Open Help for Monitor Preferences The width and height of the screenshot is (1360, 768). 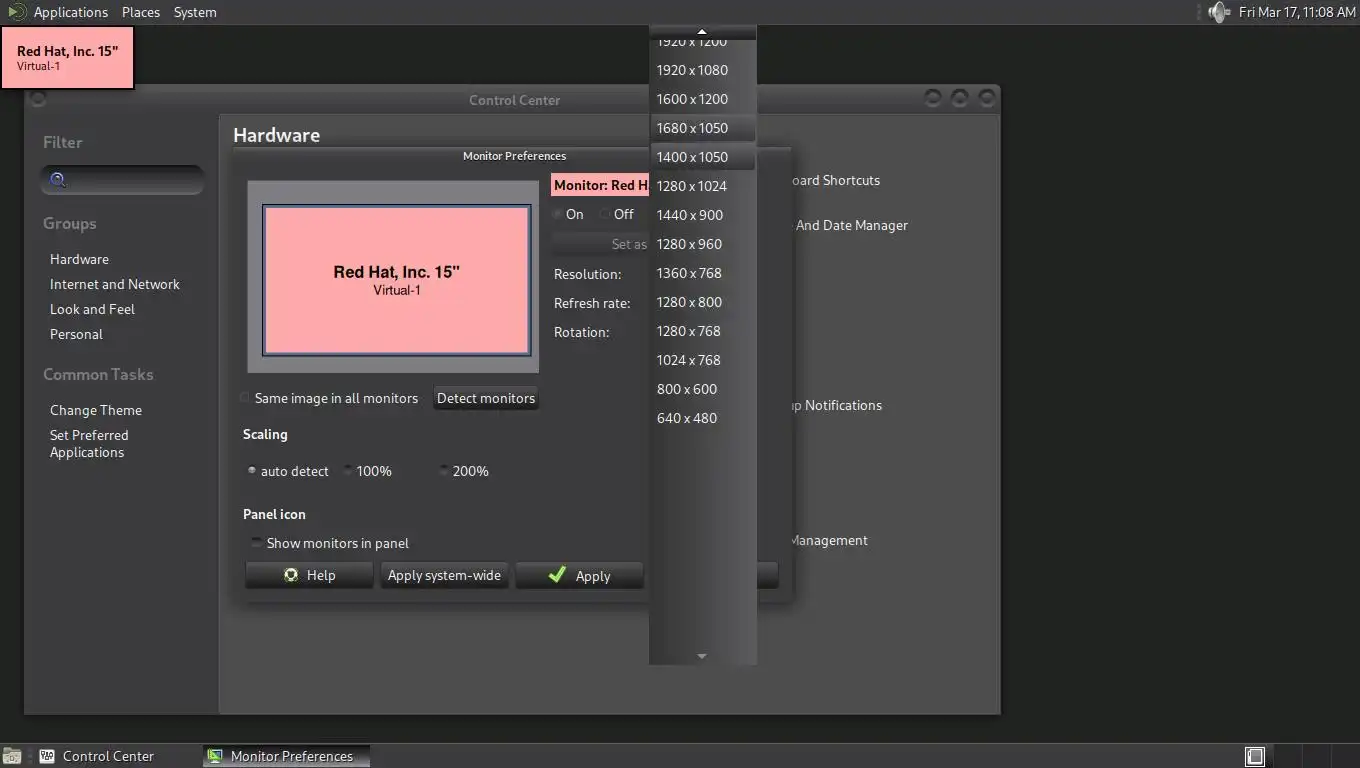click(x=309, y=575)
